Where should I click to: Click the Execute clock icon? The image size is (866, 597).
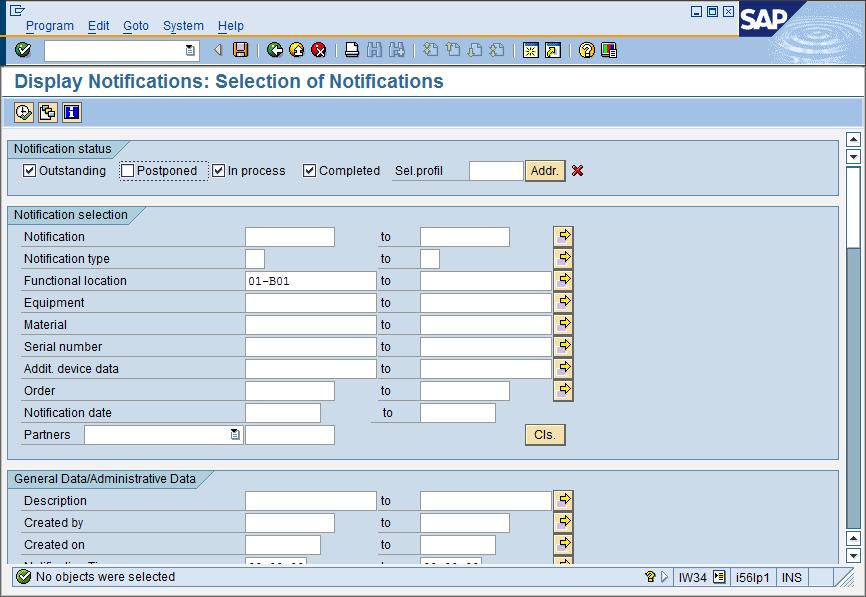tap(23, 113)
